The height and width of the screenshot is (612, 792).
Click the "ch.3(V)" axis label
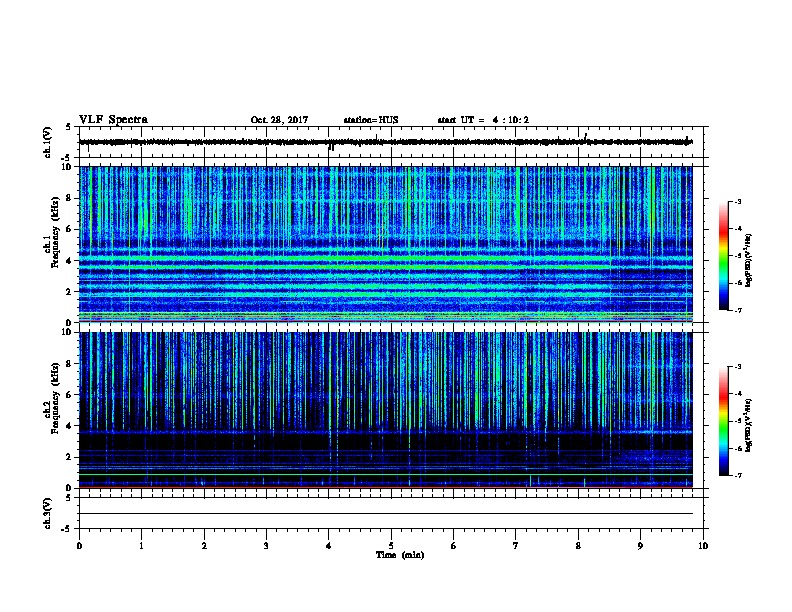click(x=47, y=513)
